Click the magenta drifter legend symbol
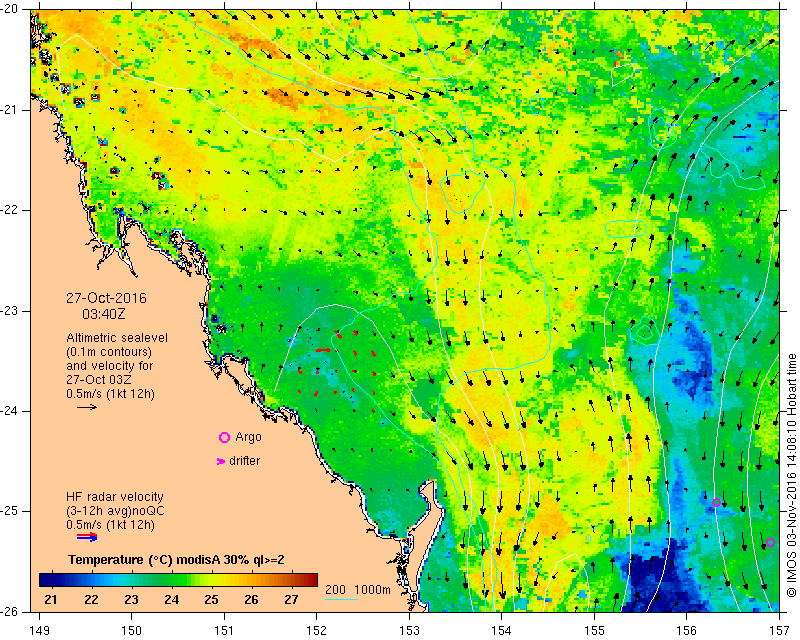This screenshot has width=800, height=640. point(220,461)
